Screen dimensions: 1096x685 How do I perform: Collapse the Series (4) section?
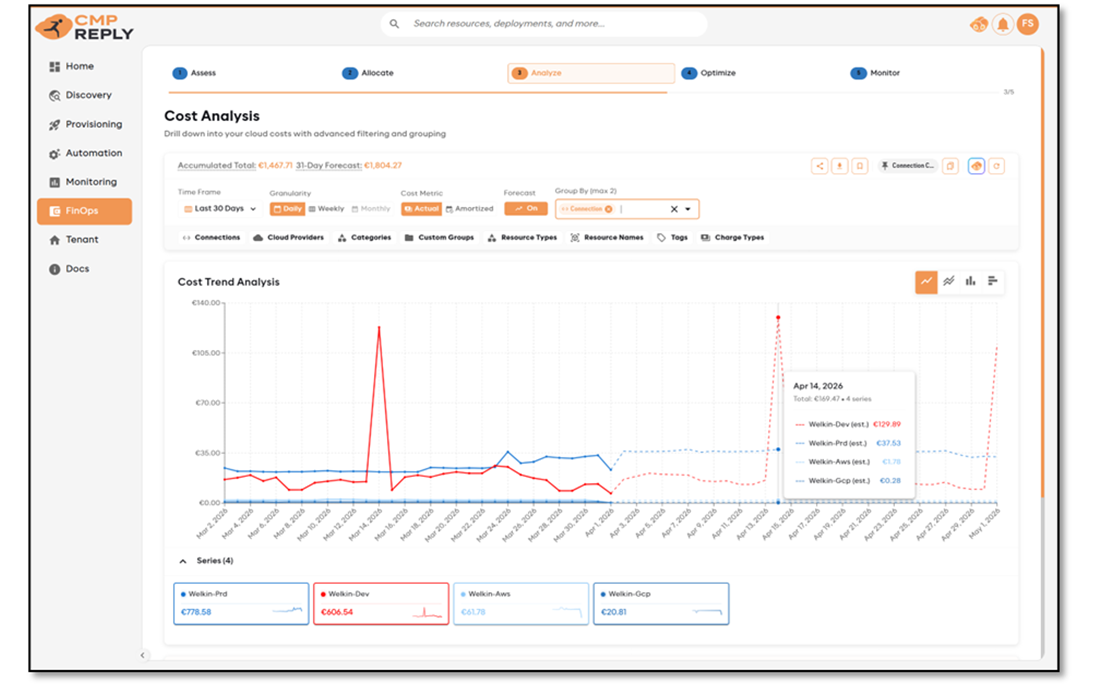(x=183, y=561)
